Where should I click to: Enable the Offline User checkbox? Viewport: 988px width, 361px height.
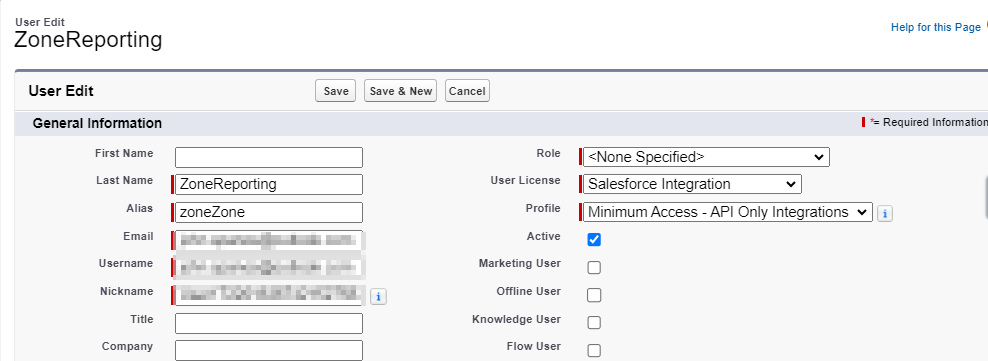(x=594, y=295)
